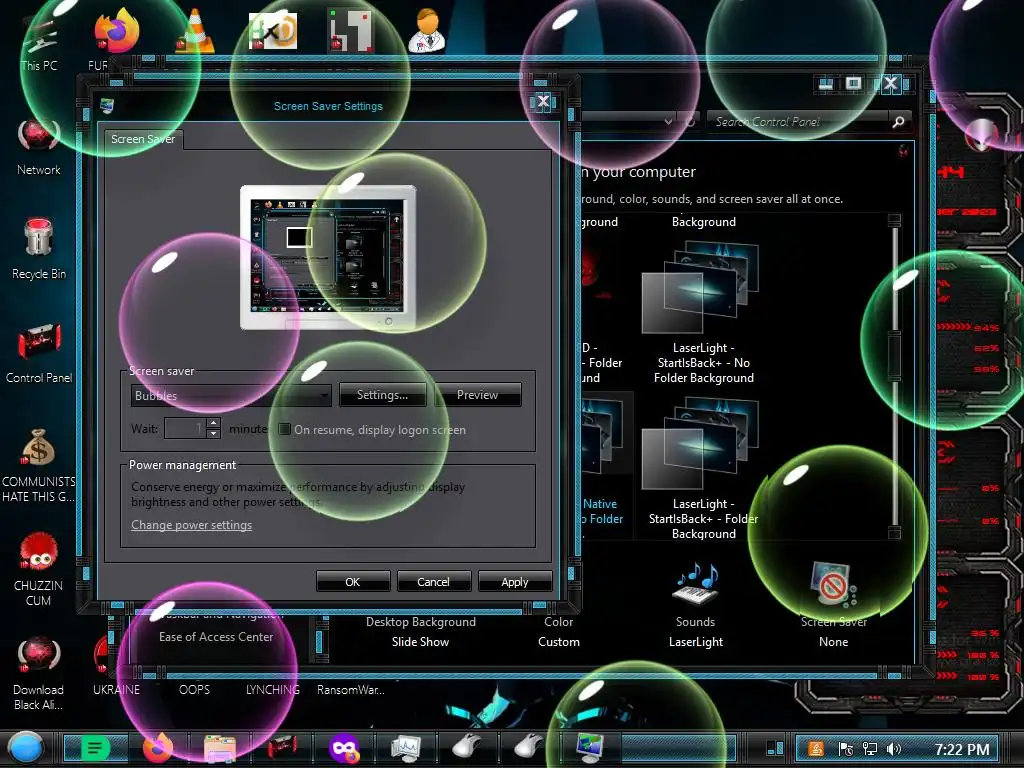Click the Screen Saver icon in Personalization
This screenshot has width=1024, height=768.
tap(833, 584)
